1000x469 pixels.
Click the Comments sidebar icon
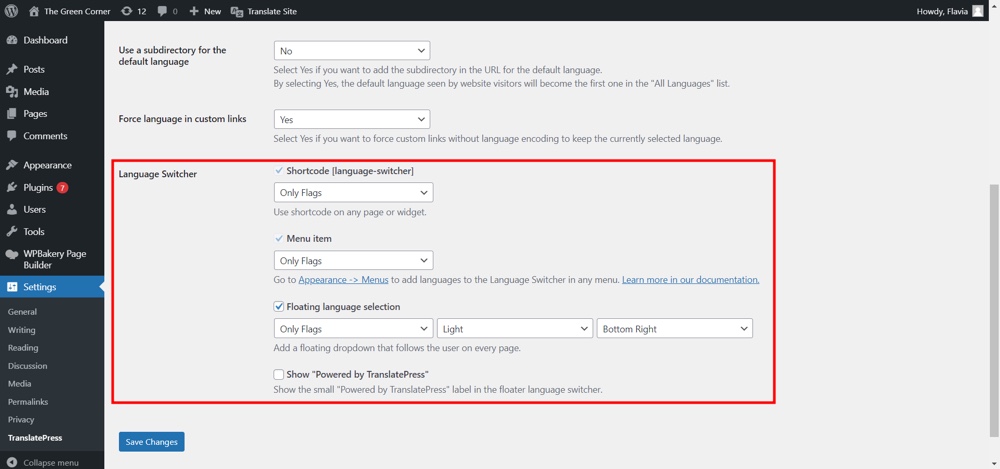tap(11, 136)
